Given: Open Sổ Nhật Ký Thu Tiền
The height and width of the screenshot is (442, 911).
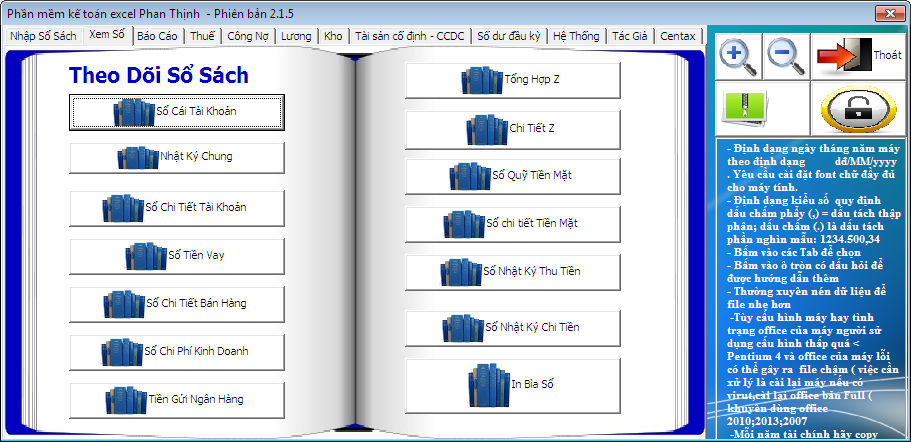Looking at the screenshot, I should click(x=512, y=272).
